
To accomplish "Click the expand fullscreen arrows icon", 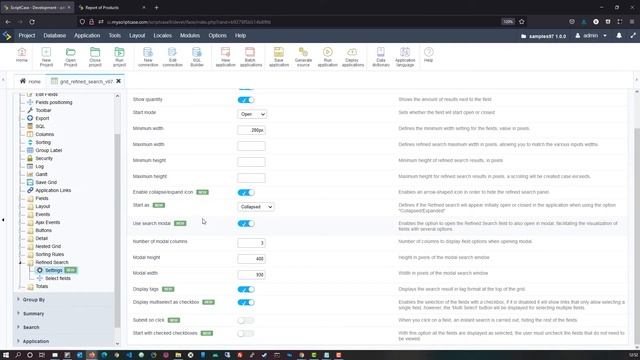I will click(x=633, y=36).
